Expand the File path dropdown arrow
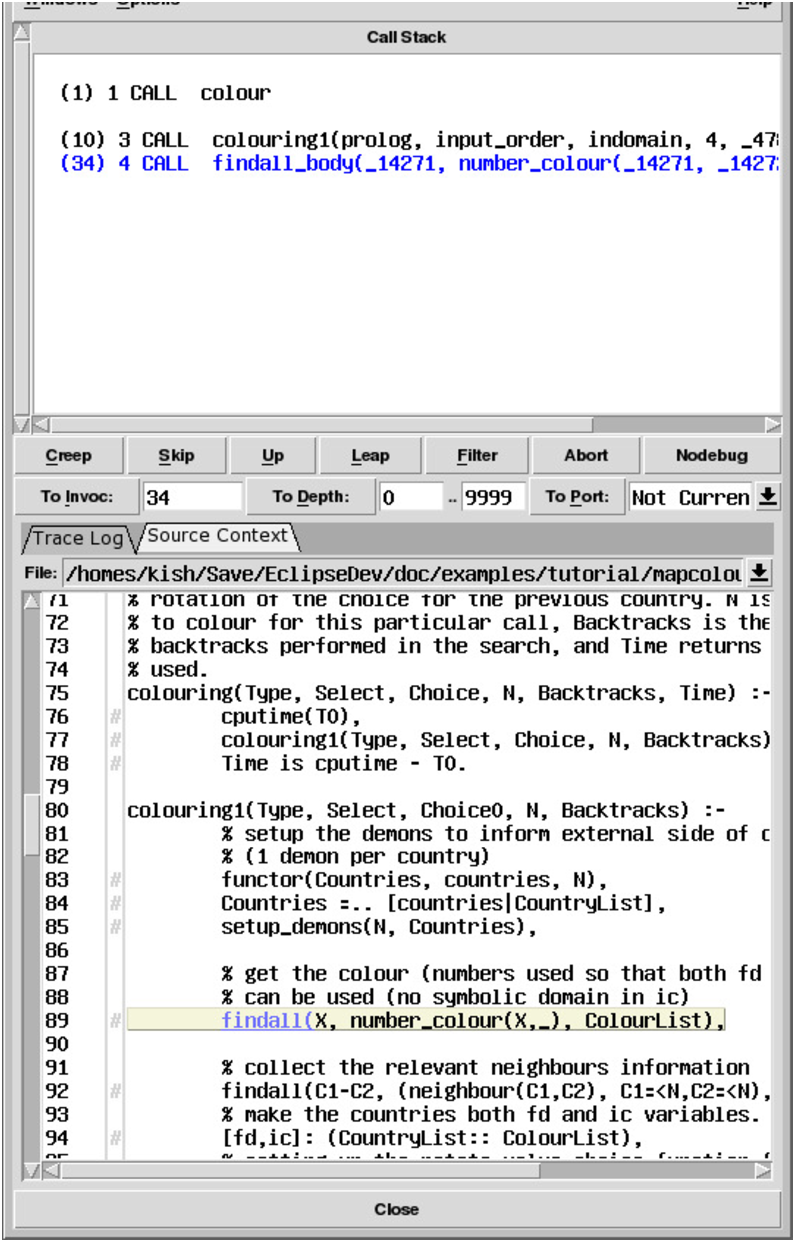Screen dimensions: 795x1242 tap(760, 573)
